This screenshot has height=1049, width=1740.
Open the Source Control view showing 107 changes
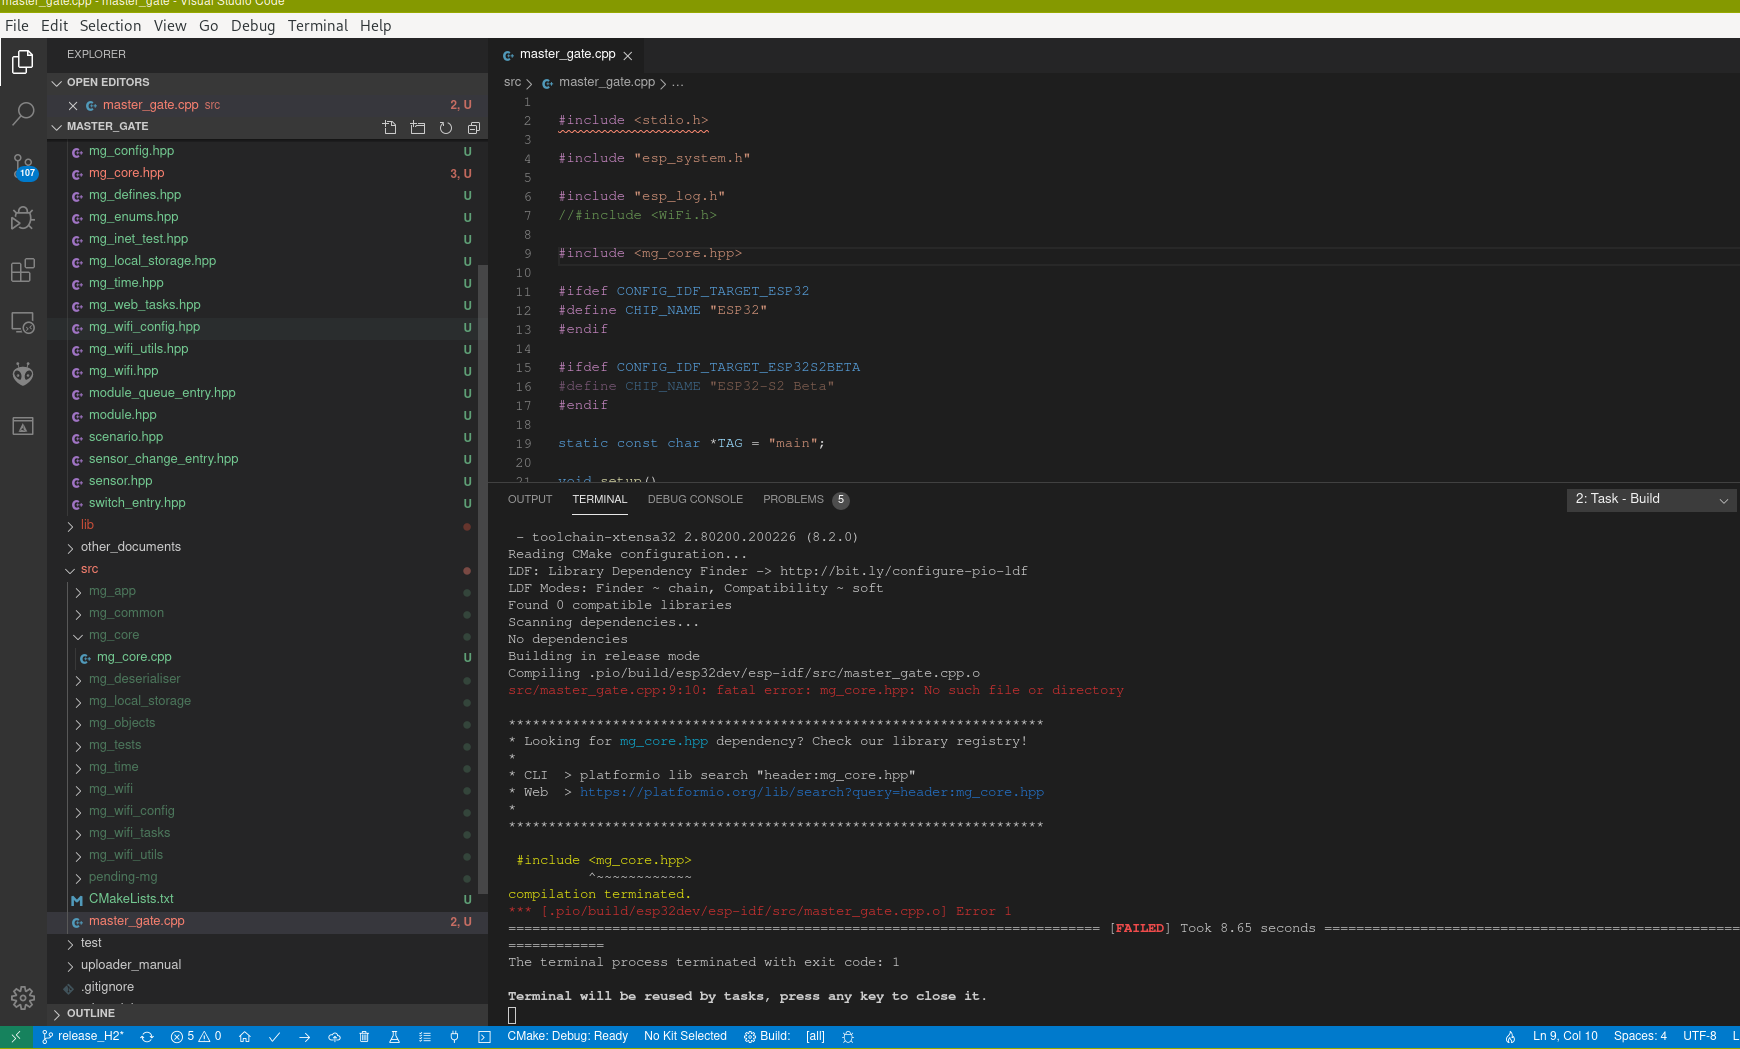[23, 166]
